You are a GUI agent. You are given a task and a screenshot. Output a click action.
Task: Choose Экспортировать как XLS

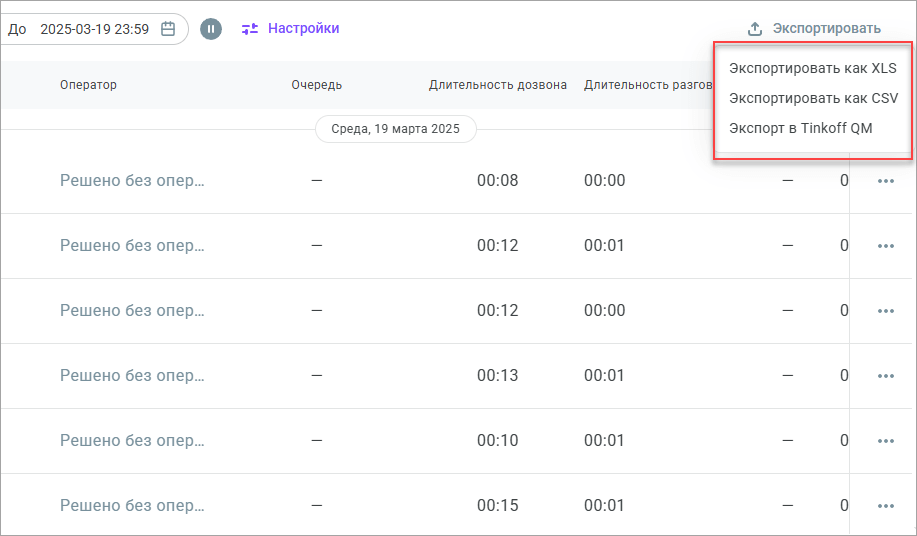(x=812, y=68)
